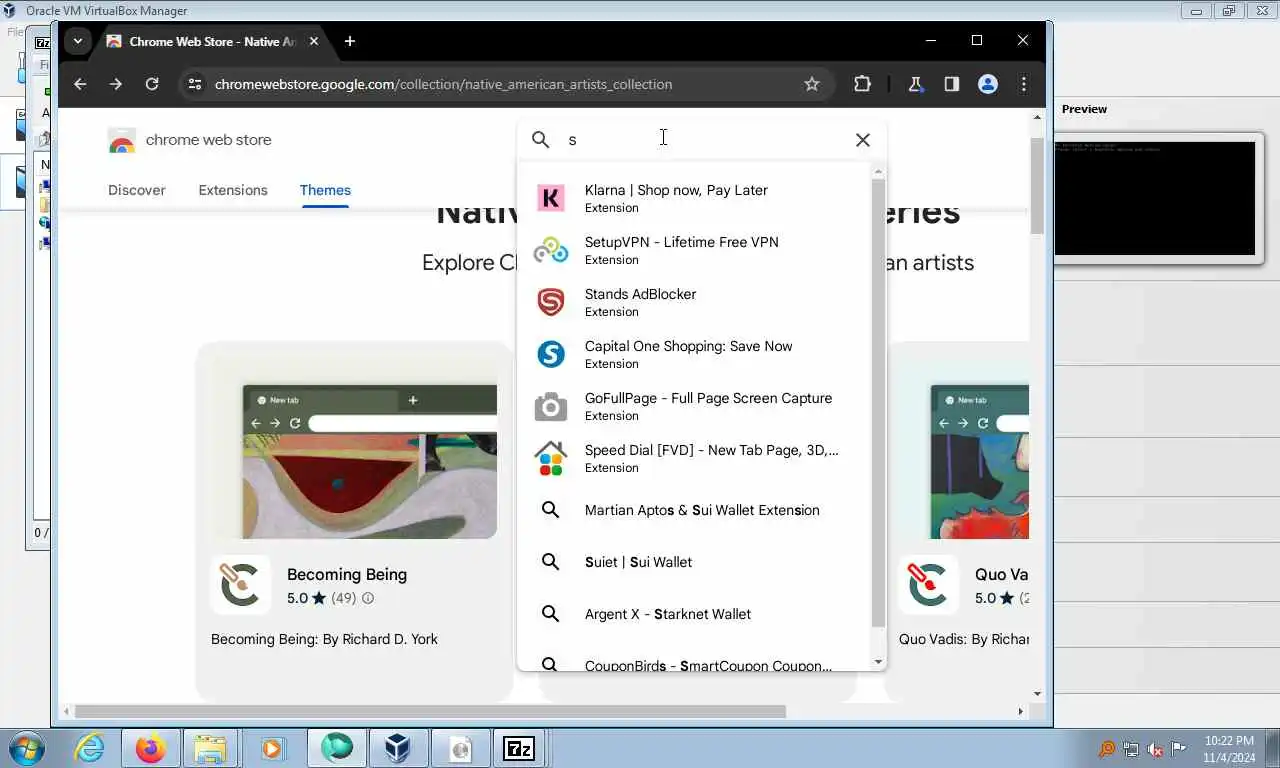1280x768 pixels.
Task: Open the Action Center flag tray icon
Action: 1179,749
